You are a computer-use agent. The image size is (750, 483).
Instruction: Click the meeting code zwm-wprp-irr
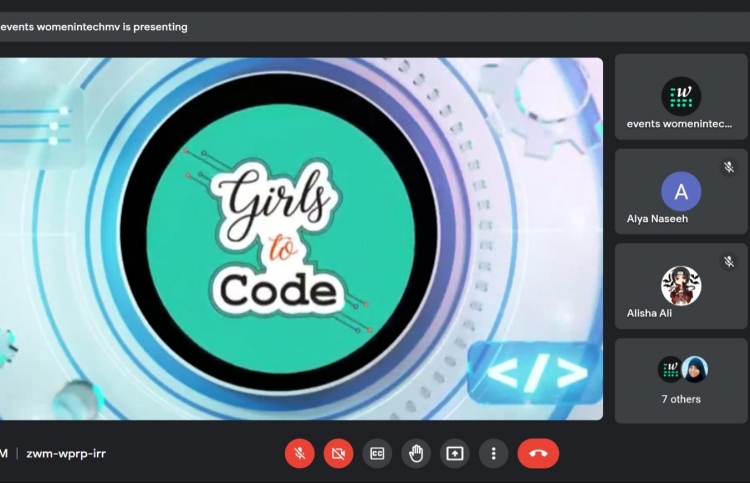pos(66,453)
